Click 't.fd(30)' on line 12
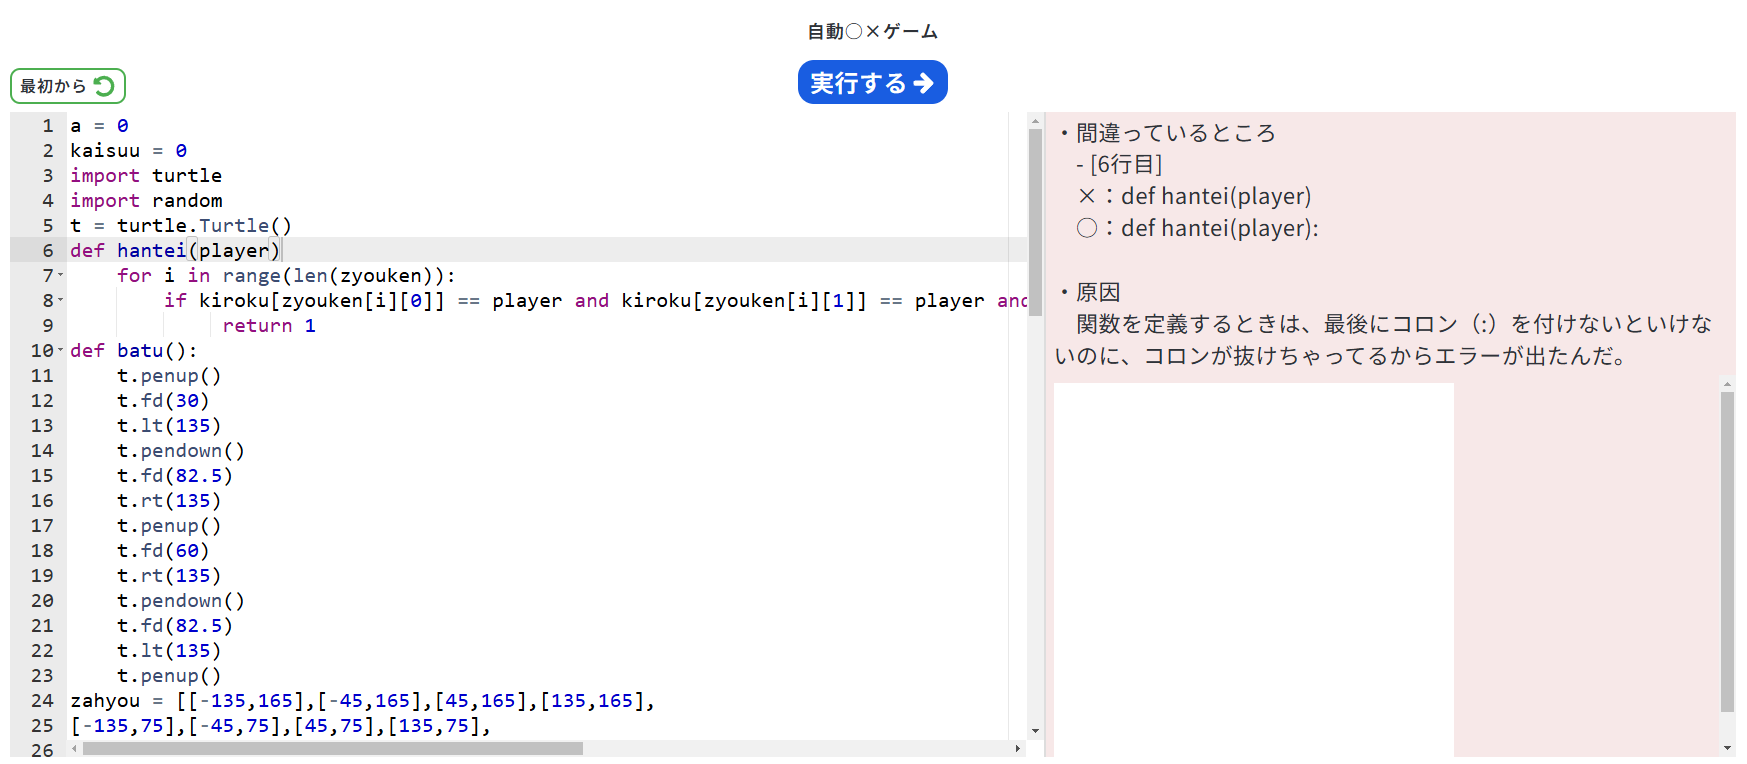This screenshot has width=1747, height=764. pos(163,400)
